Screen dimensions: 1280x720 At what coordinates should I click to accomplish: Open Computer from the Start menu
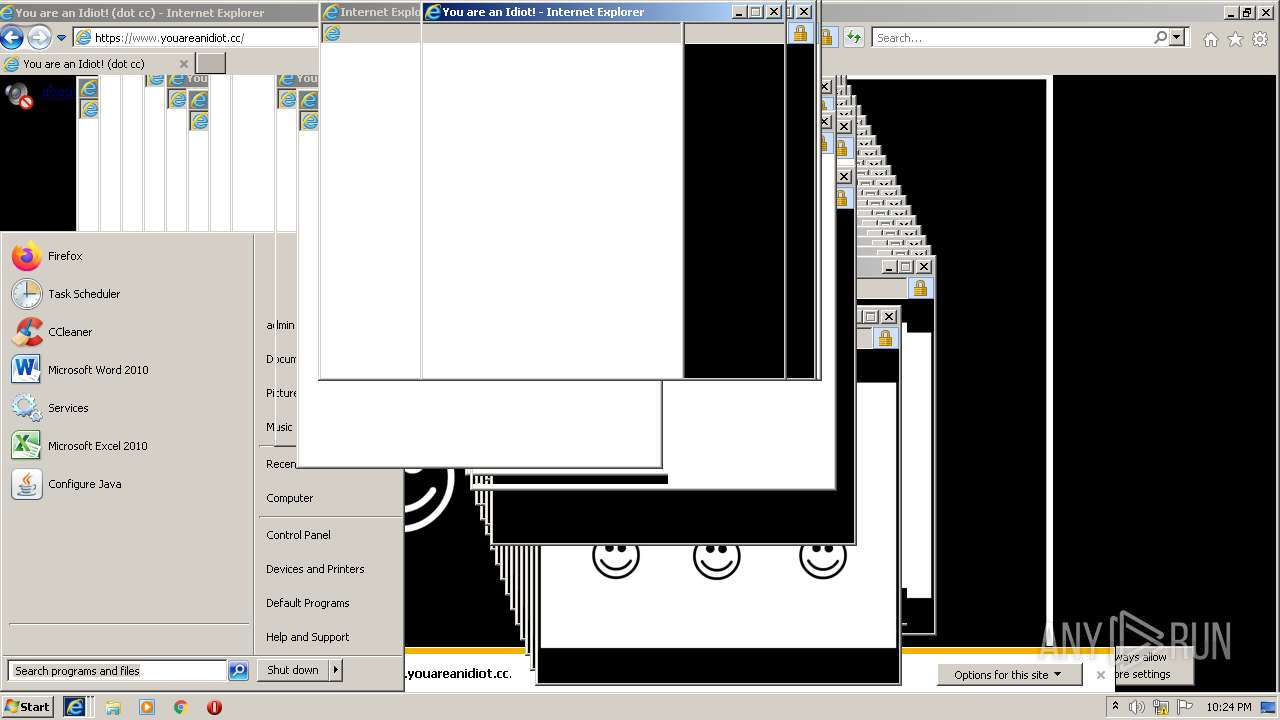coord(290,498)
